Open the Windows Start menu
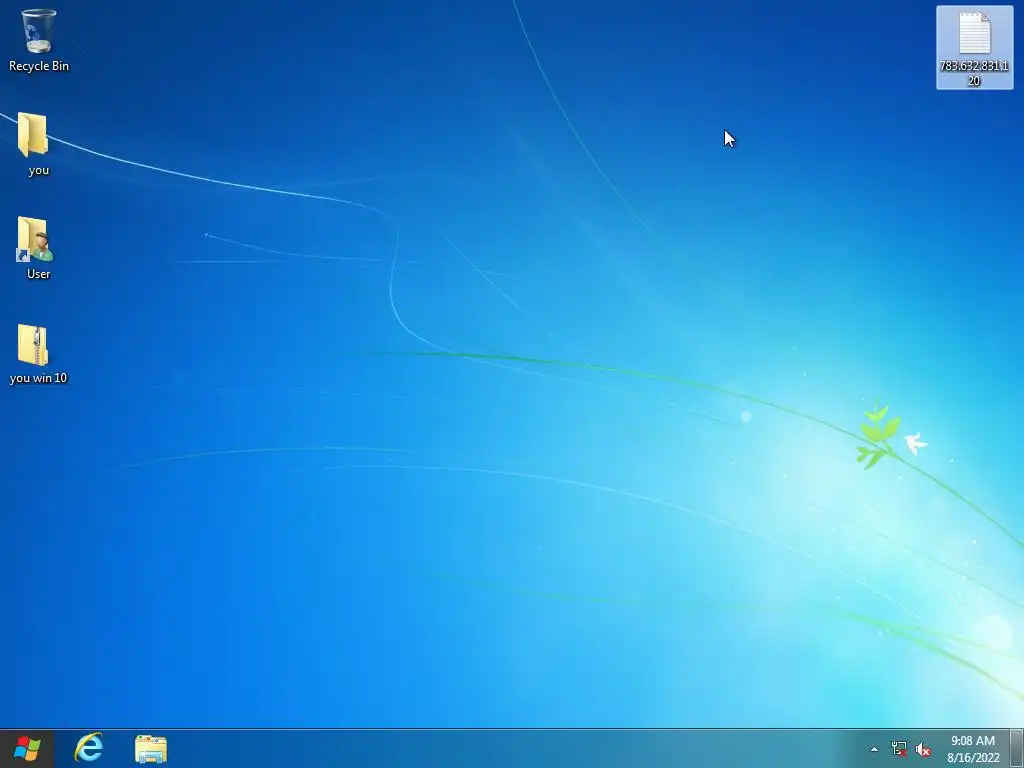 27,748
